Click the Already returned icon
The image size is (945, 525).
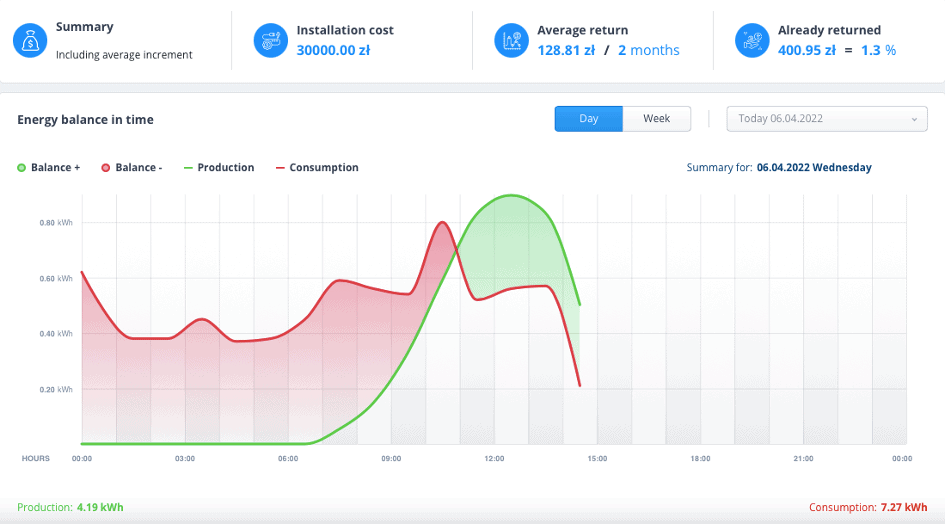(x=752, y=41)
